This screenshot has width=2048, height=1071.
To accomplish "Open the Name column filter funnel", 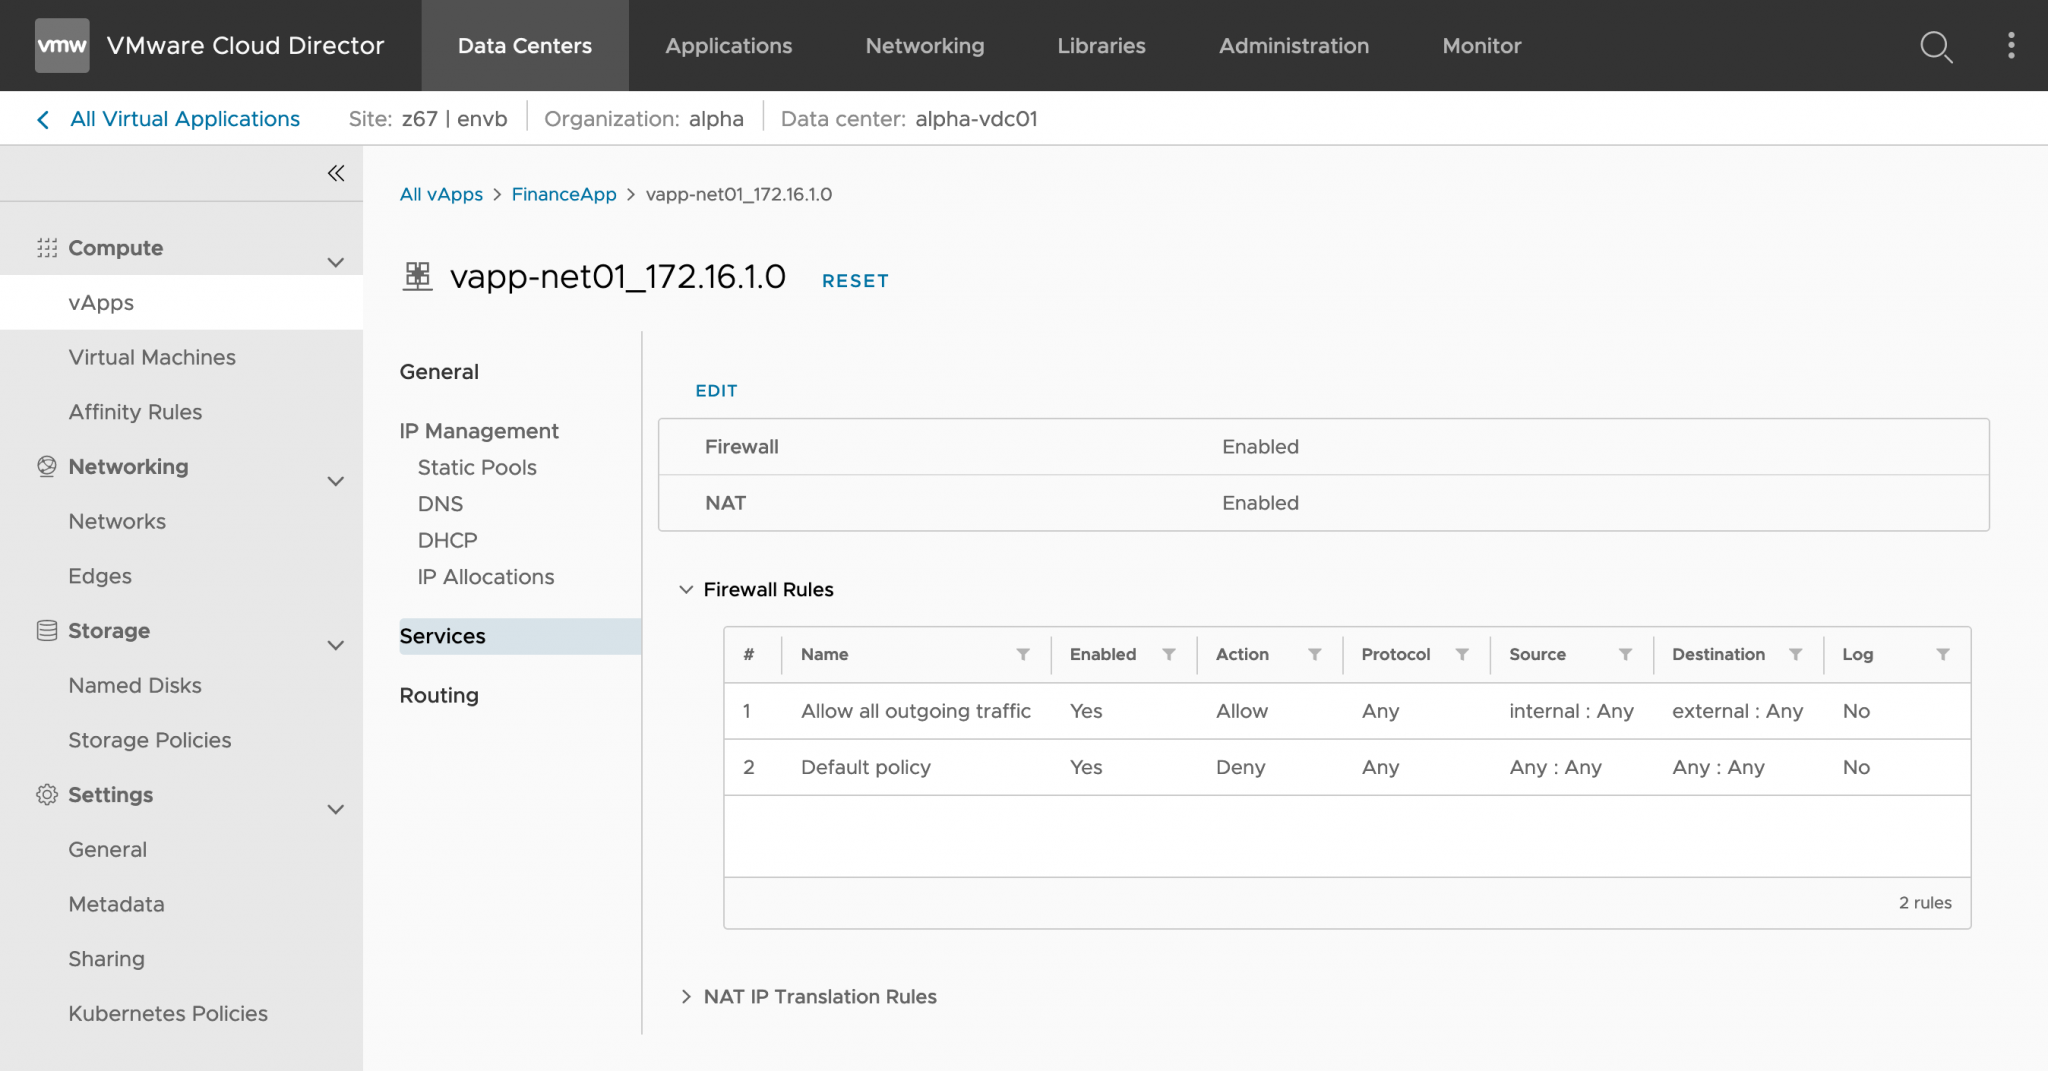I will [x=1022, y=654].
